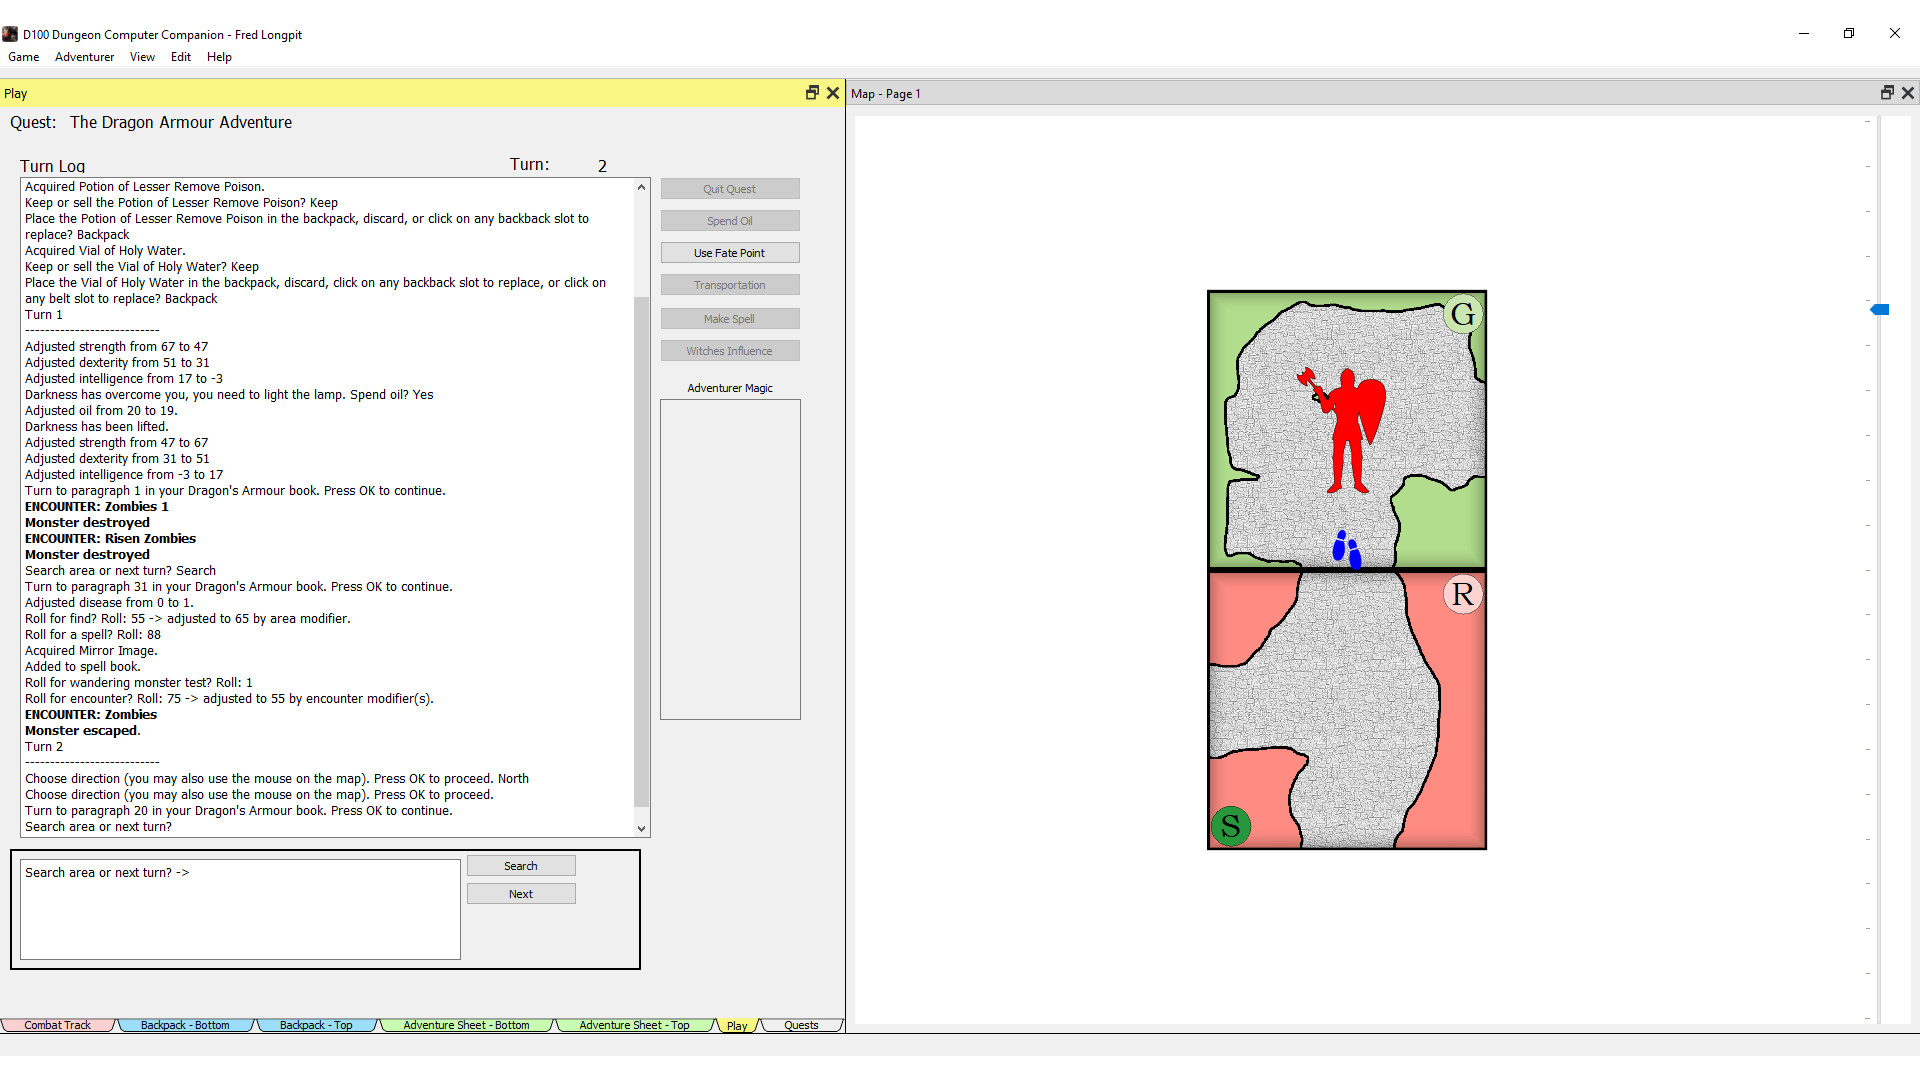Click the Spend Oil icon
The width and height of the screenshot is (1920, 1080).
tap(731, 220)
